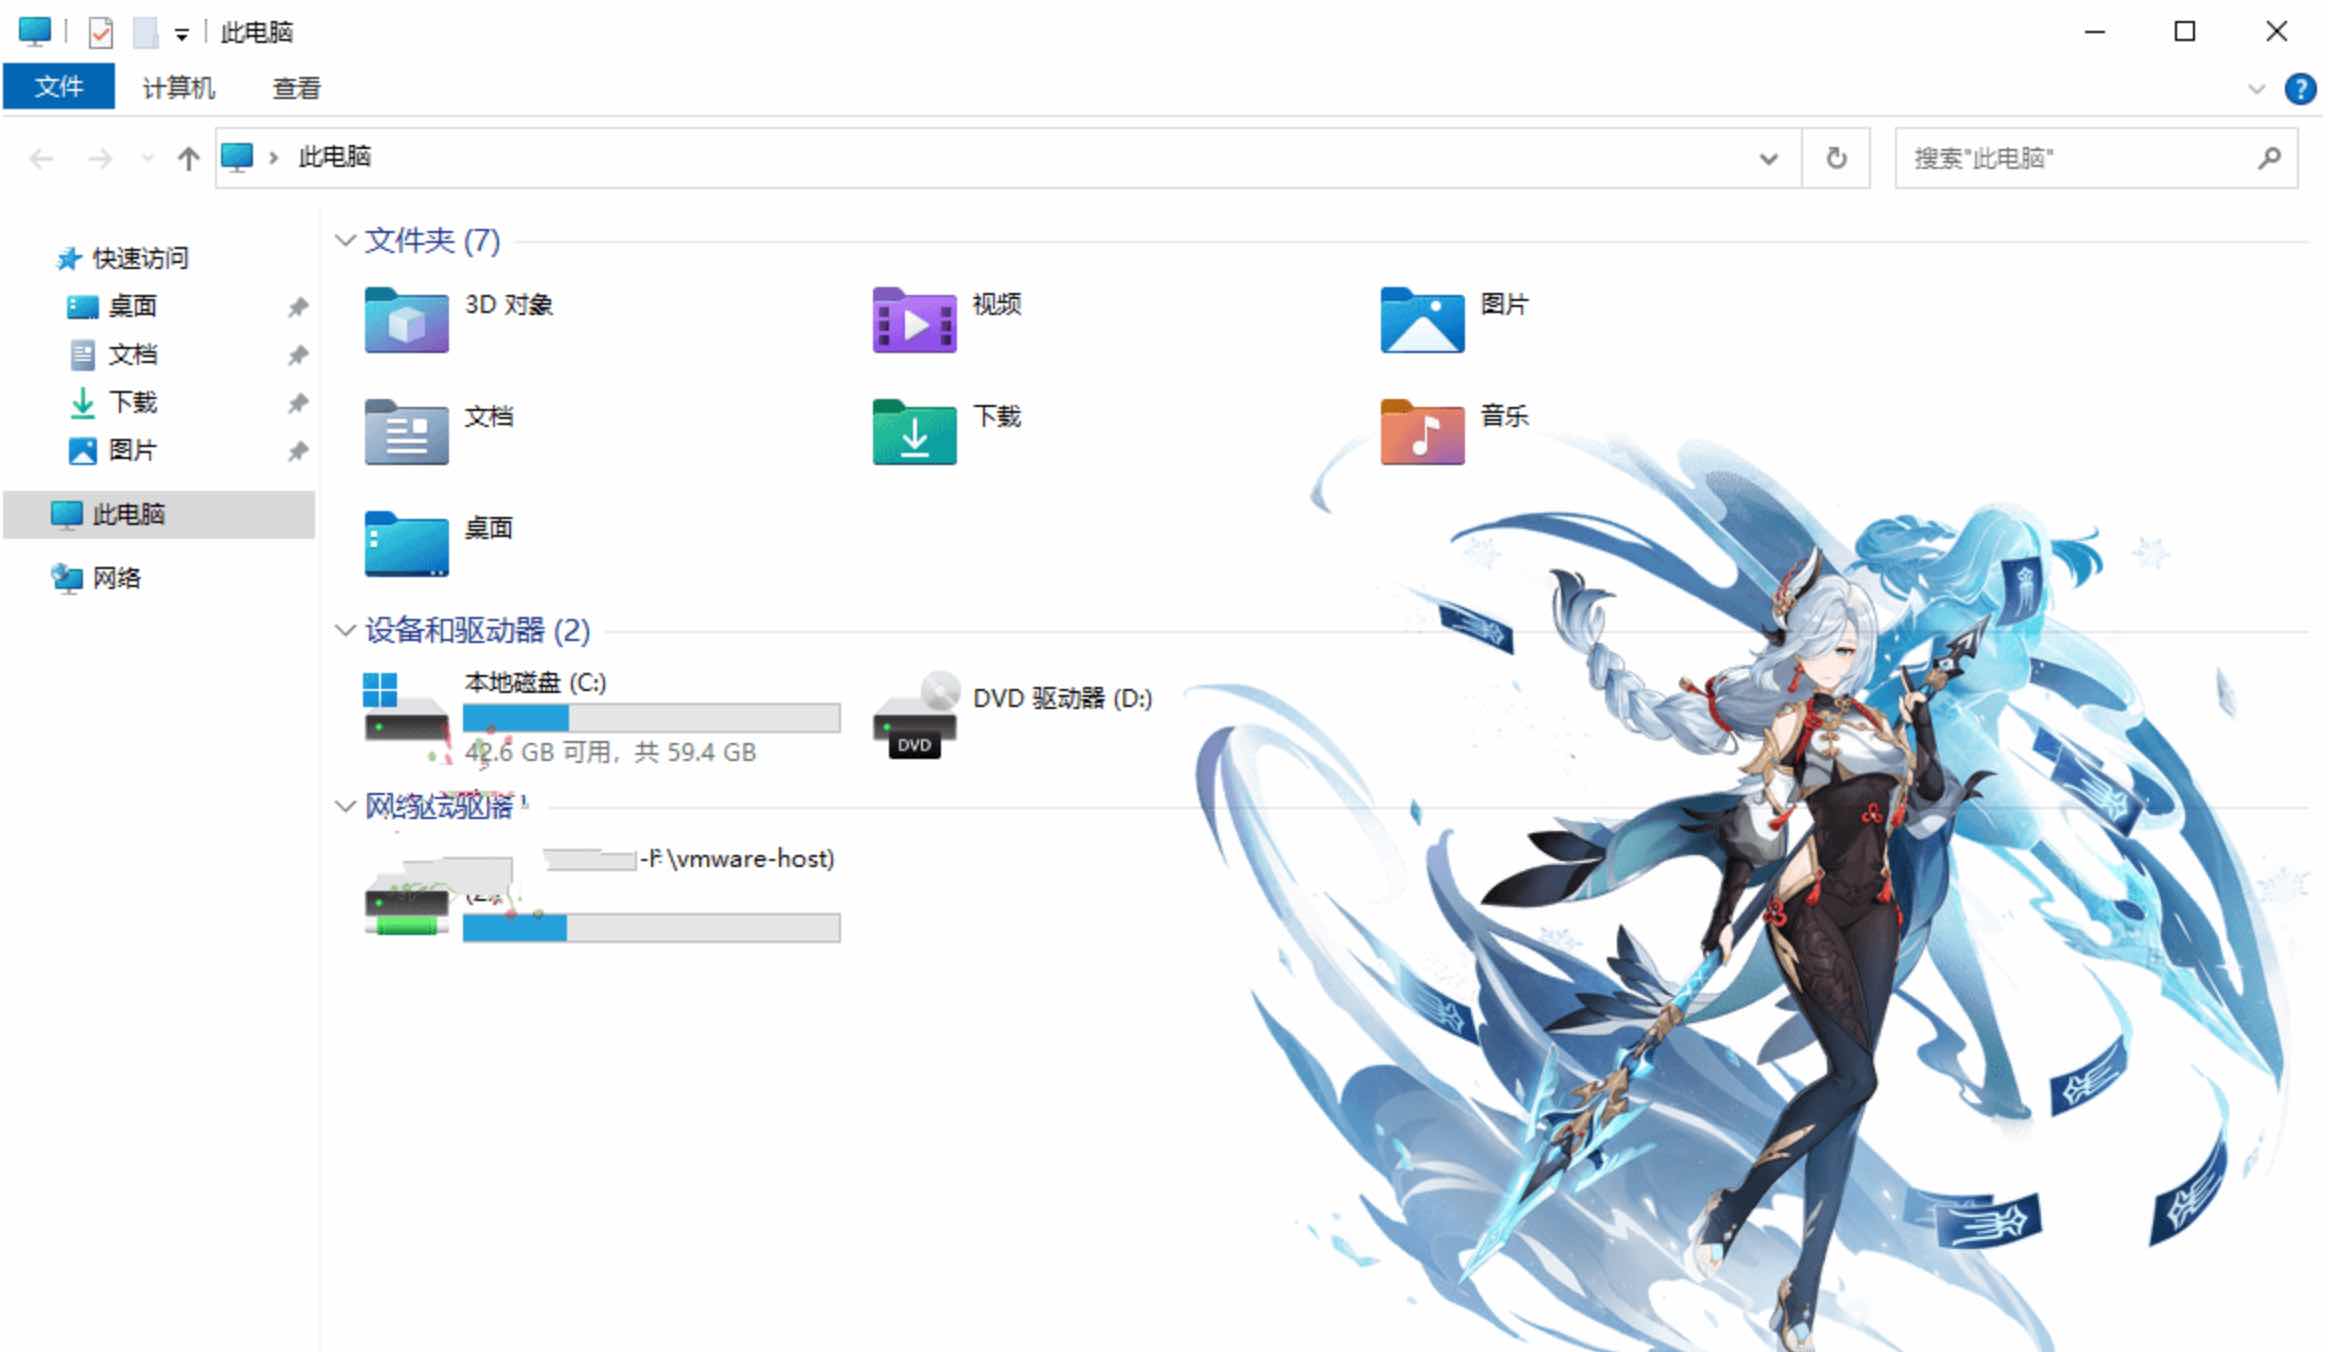Click the properties checkmark icon in title bar
This screenshot has width=2328, height=1352.
[100, 33]
